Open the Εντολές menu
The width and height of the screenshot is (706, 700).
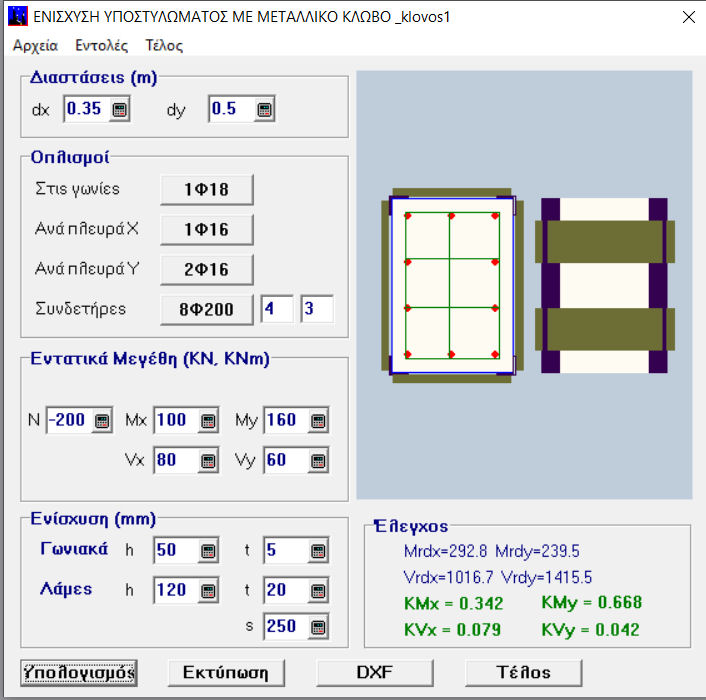click(101, 45)
